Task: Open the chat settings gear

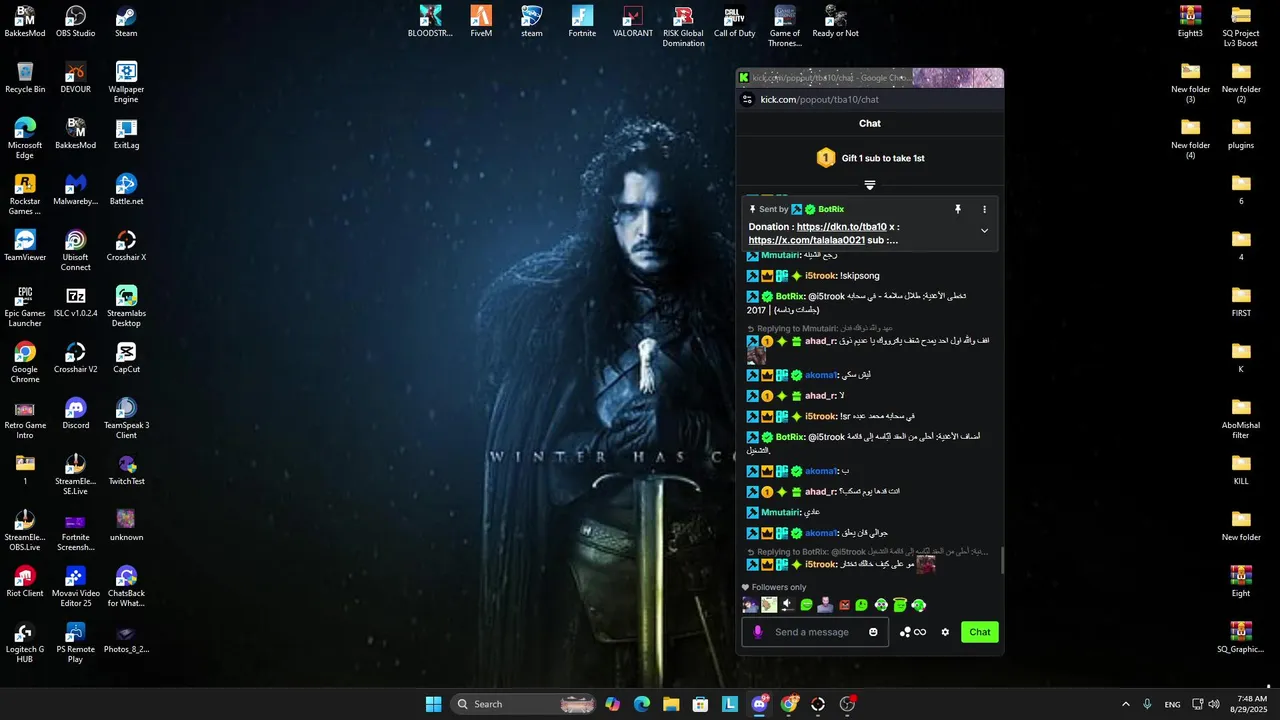Action: (x=945, y=632)
